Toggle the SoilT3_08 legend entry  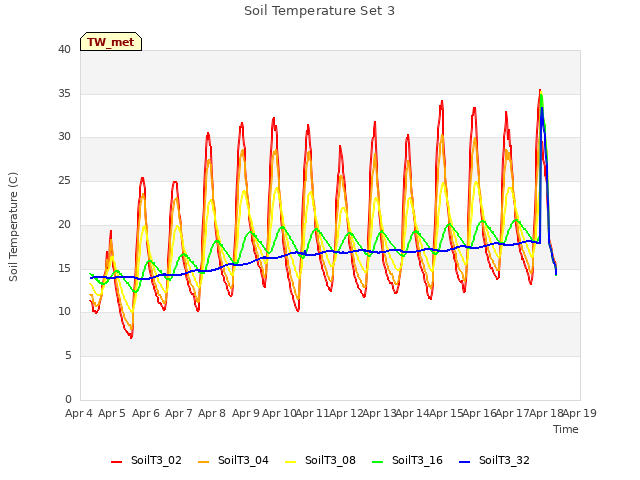pos(320,460)
